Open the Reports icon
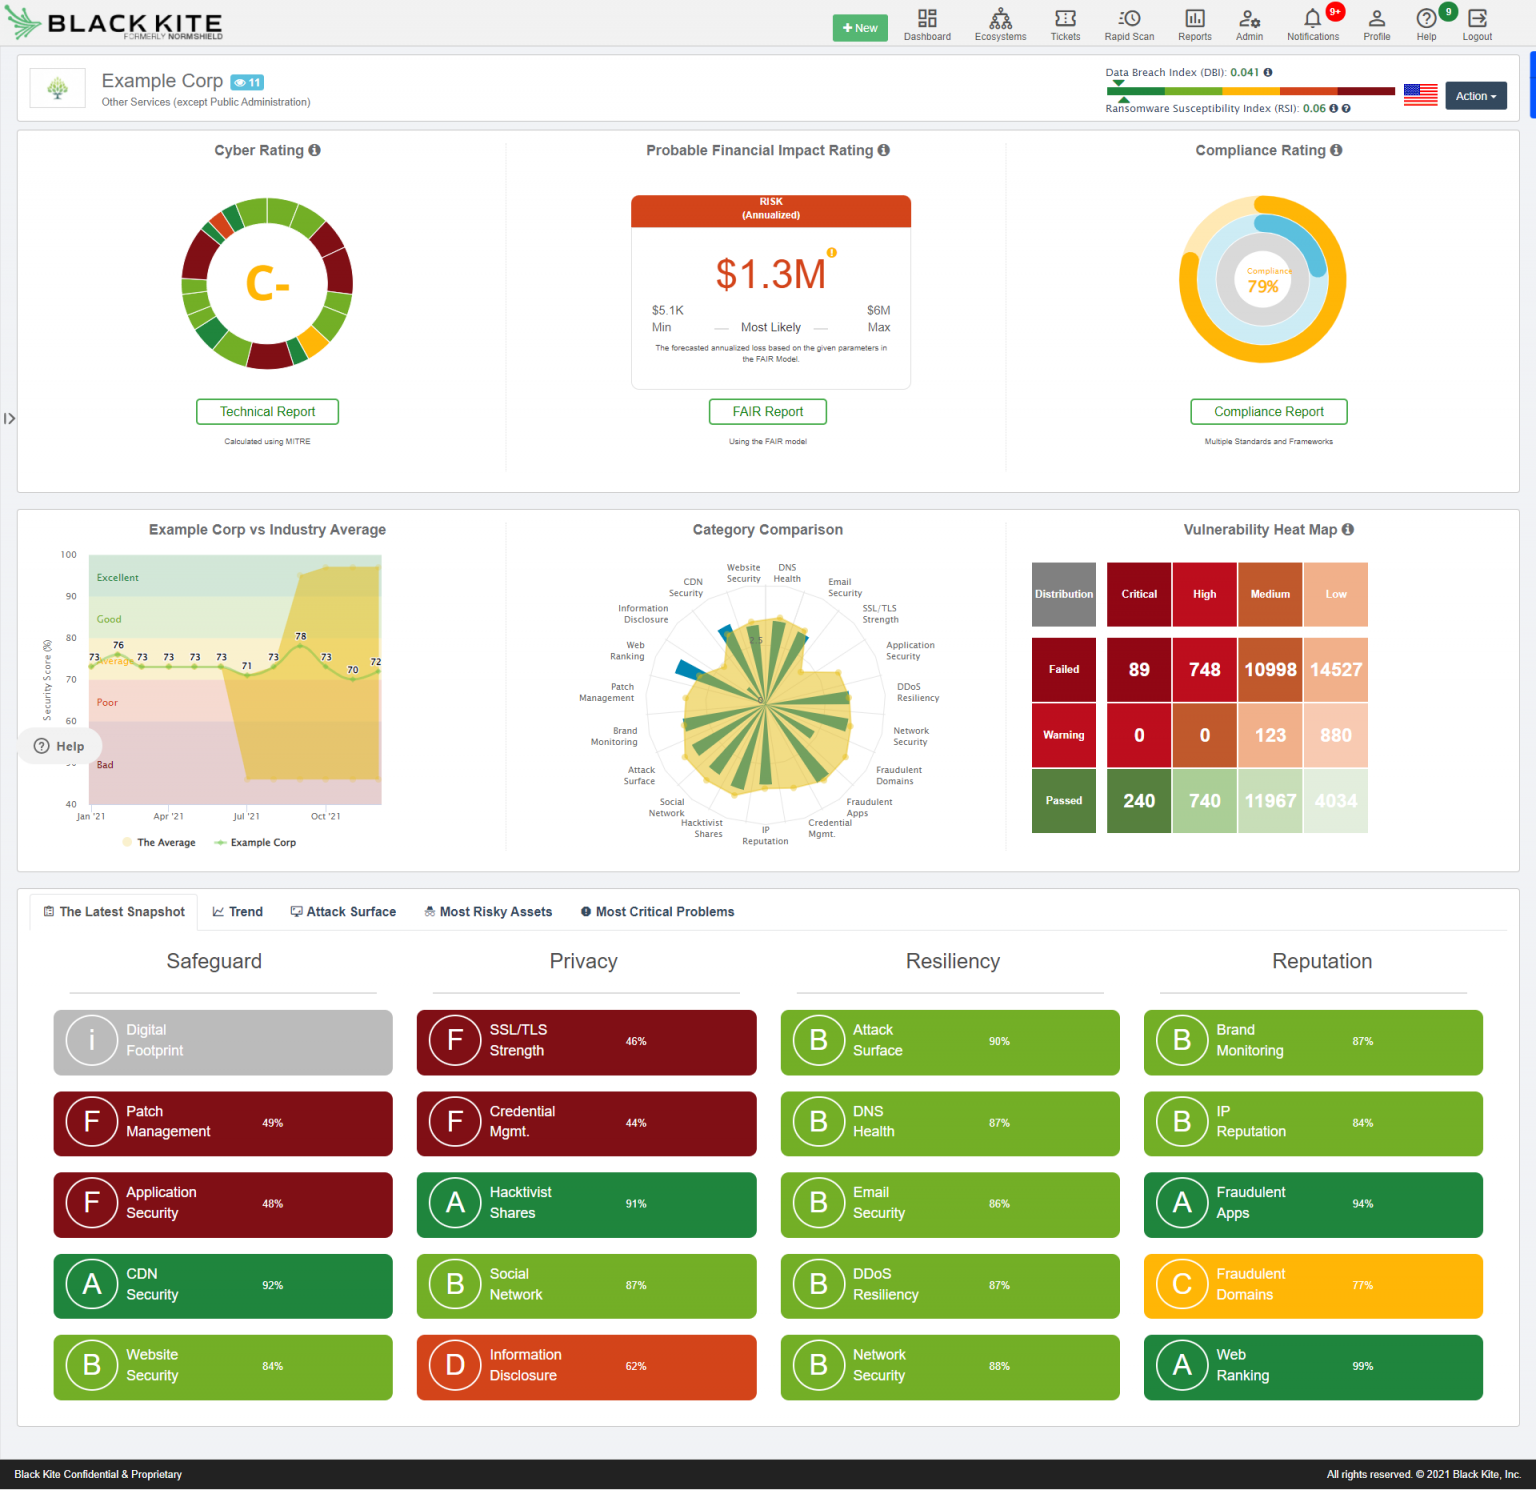 [1194, 24]
